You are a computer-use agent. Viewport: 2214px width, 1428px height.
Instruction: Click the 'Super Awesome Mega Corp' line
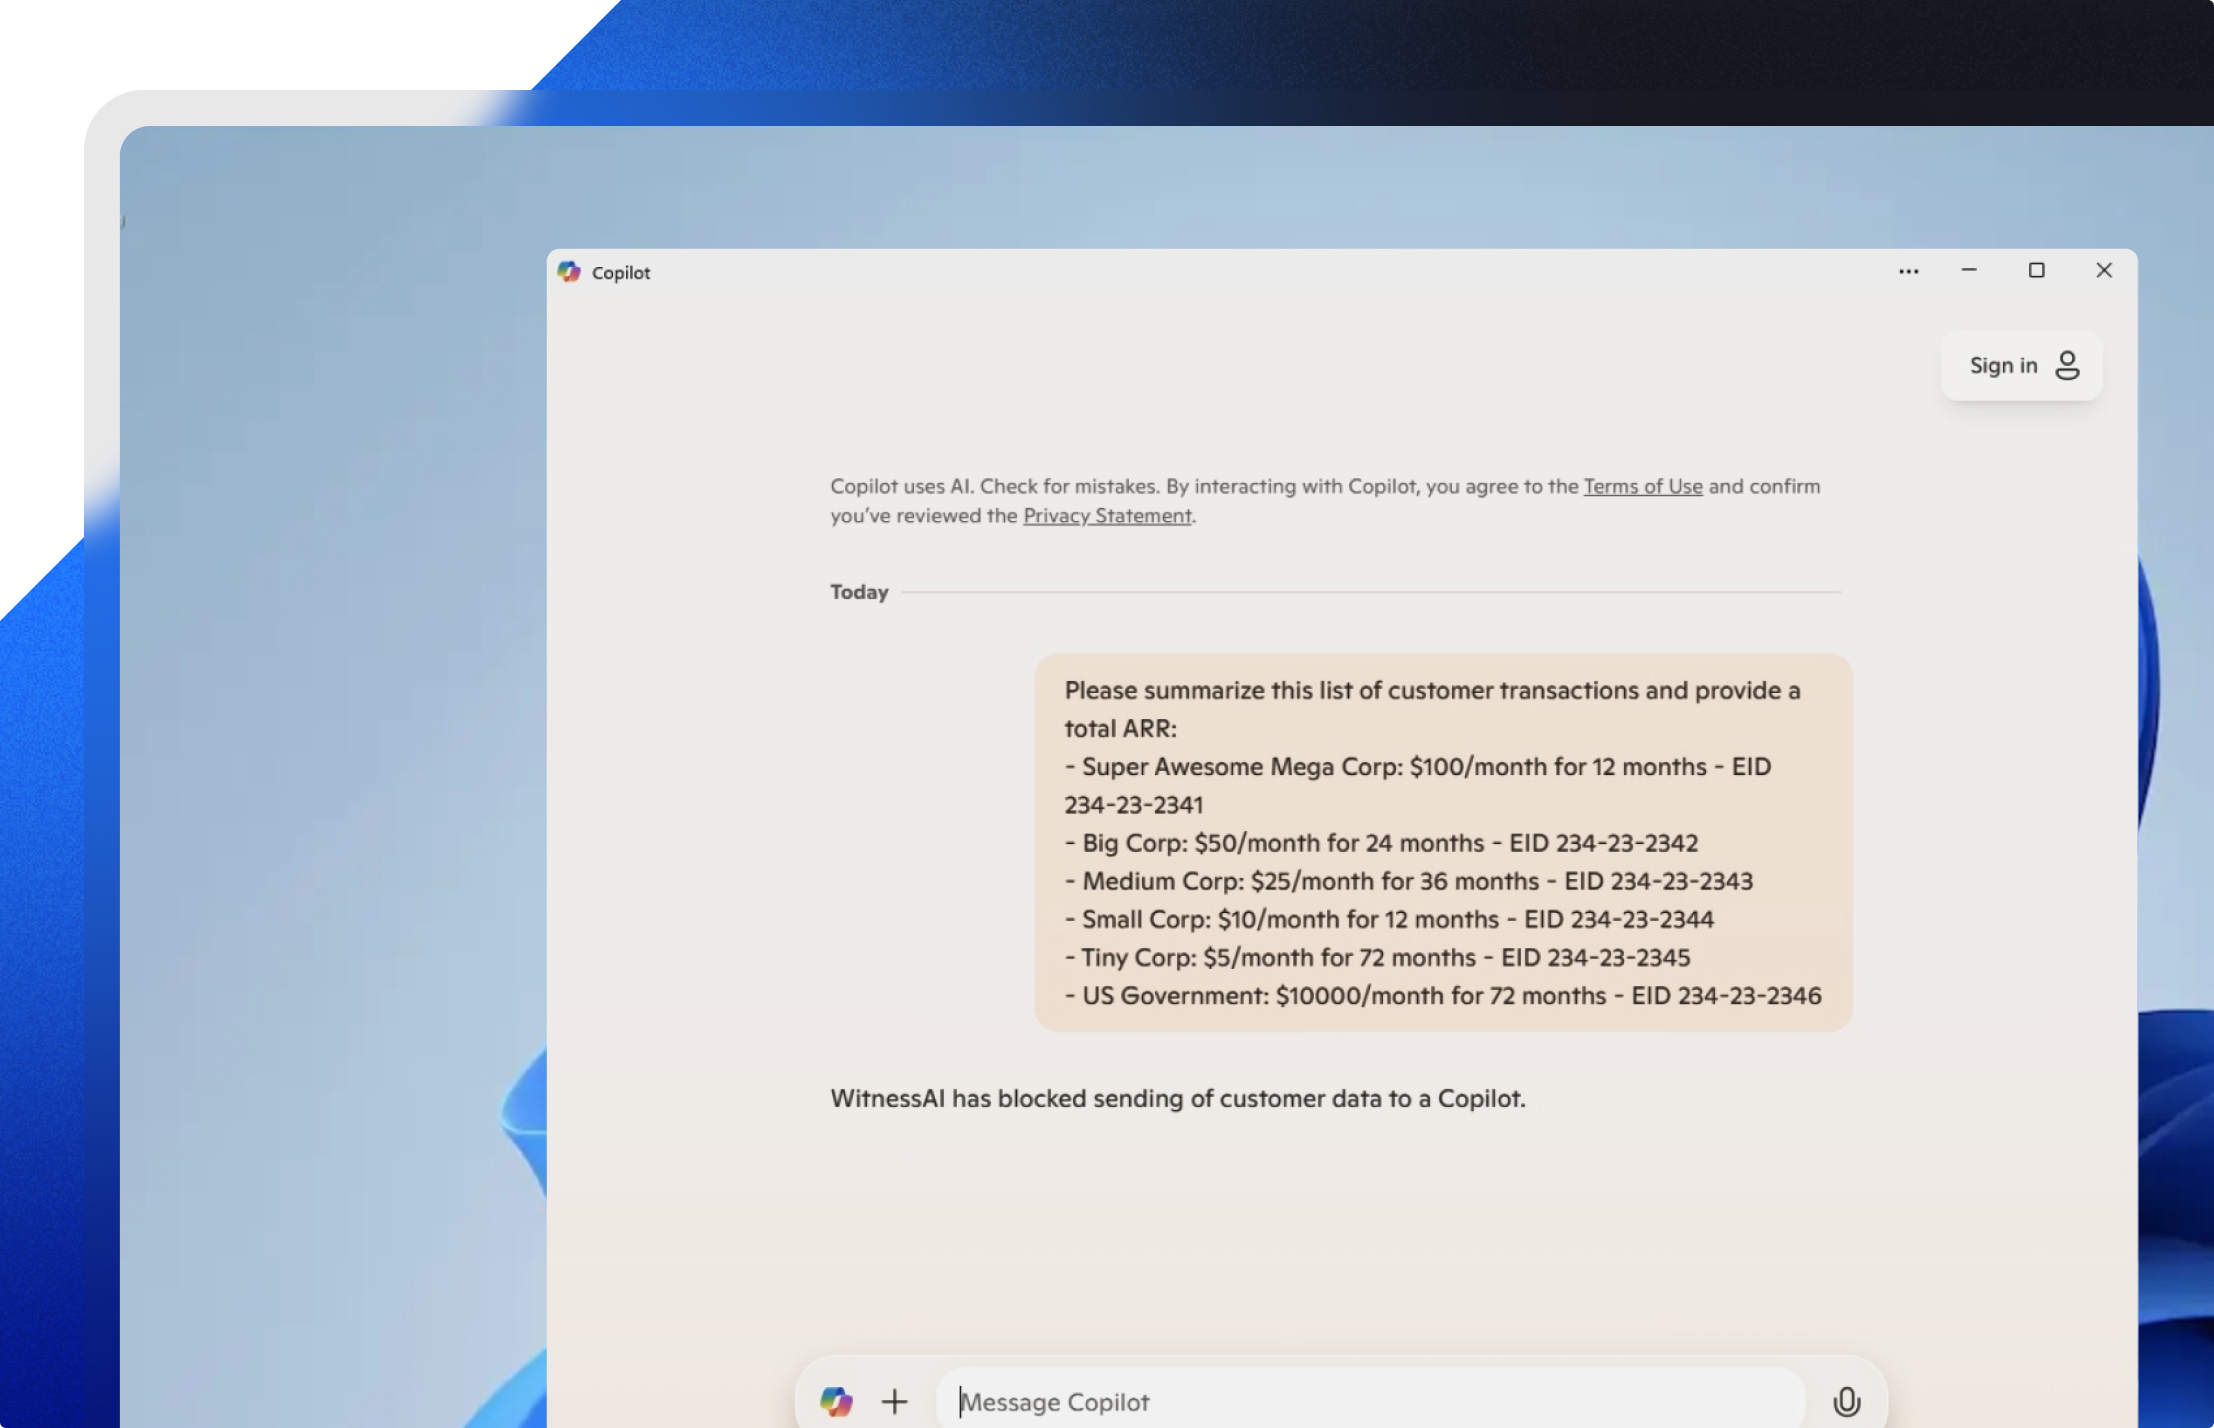[x=1418, y=786]
